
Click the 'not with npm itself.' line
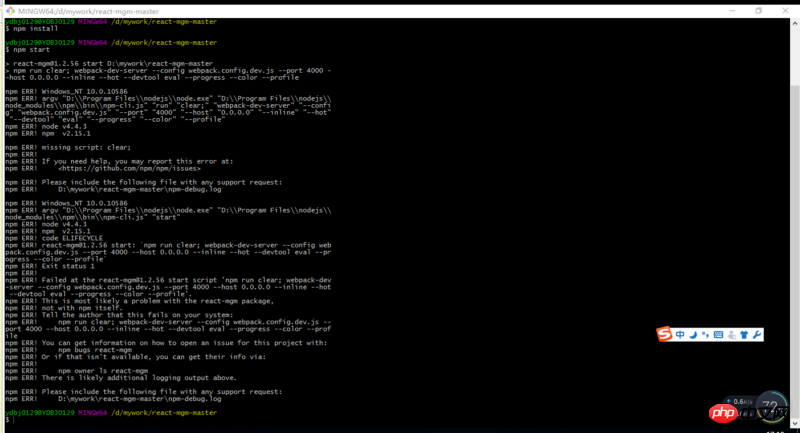pyautogui.click(x=64, y=308)
